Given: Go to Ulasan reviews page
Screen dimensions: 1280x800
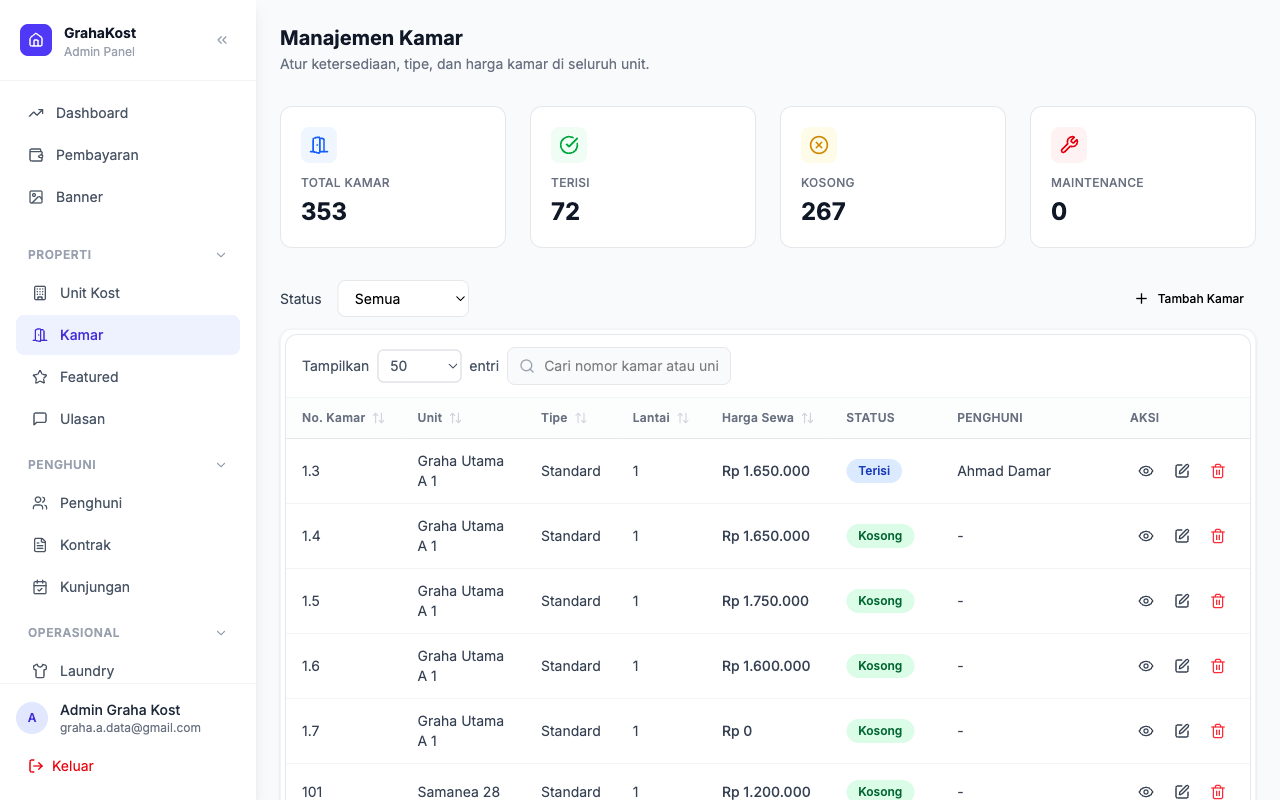Looking at the screenshot, I should pos(128,419).
